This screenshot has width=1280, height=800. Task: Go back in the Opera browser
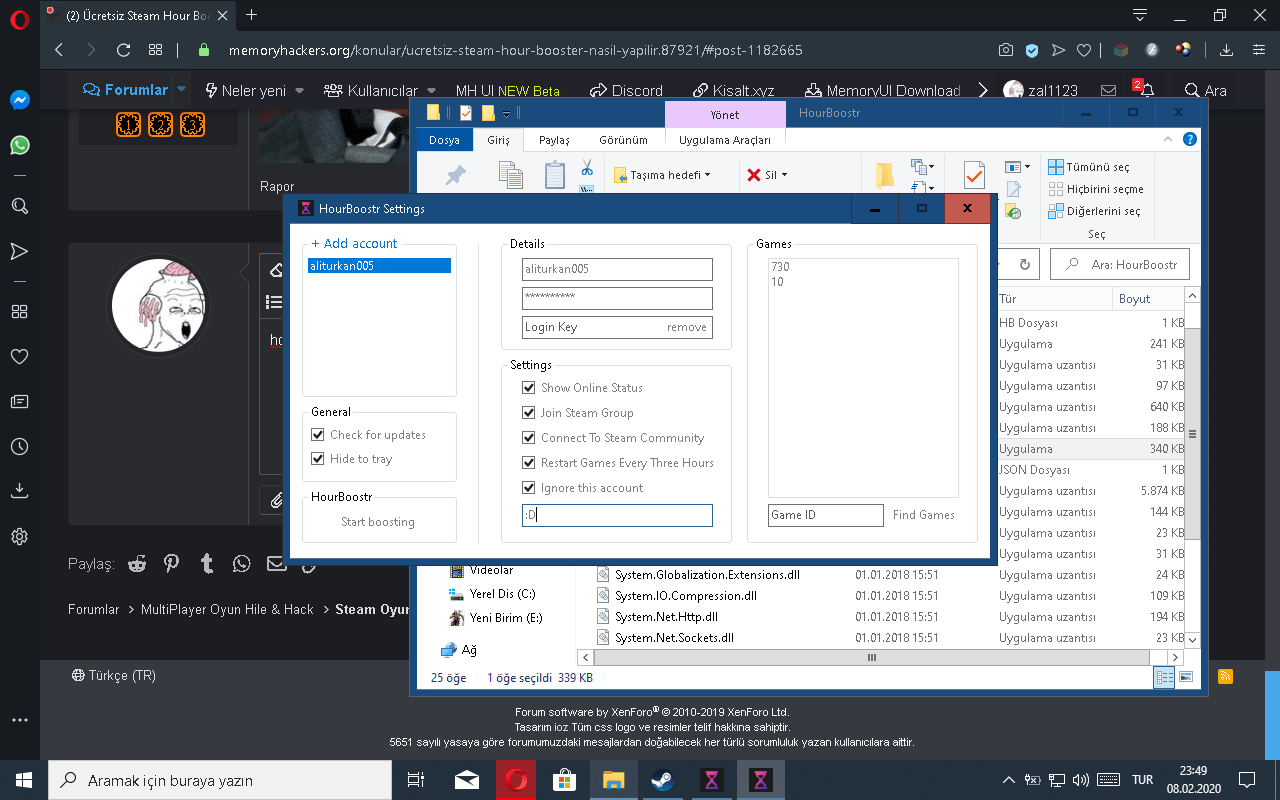pos(59,50)
